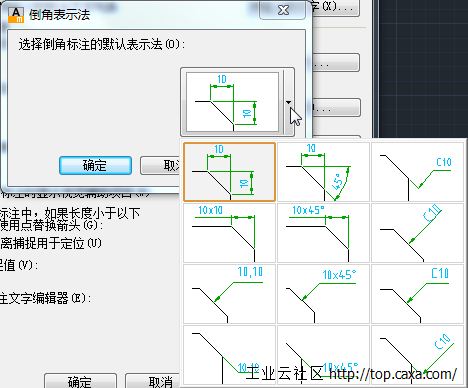Click the 确定 button in the background options window
The height and width of the screenshot is (388, 468).
pyautogui.click(x=80, y=381)
